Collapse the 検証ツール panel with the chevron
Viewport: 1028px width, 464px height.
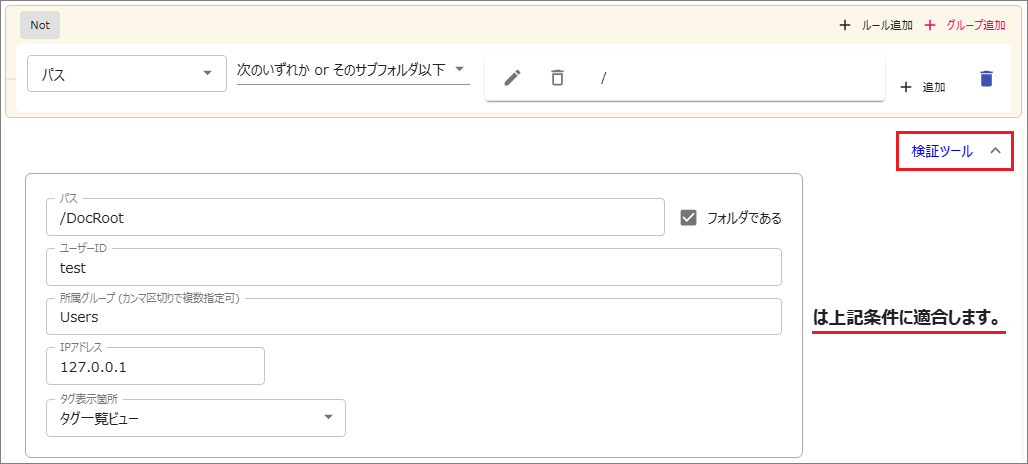tap(994, 151)
